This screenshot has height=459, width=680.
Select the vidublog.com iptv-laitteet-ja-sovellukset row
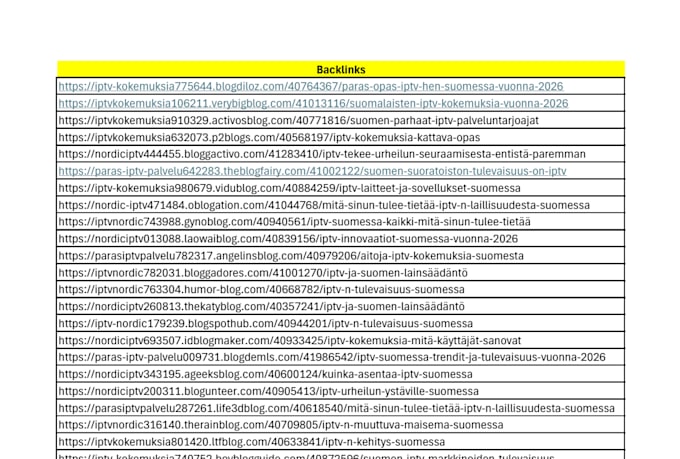(x=340, y=188)
